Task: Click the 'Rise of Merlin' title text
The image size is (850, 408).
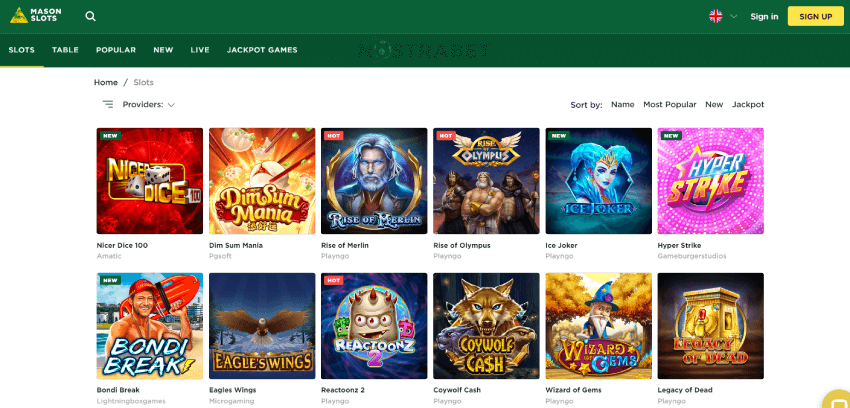Action: (345, 245)
